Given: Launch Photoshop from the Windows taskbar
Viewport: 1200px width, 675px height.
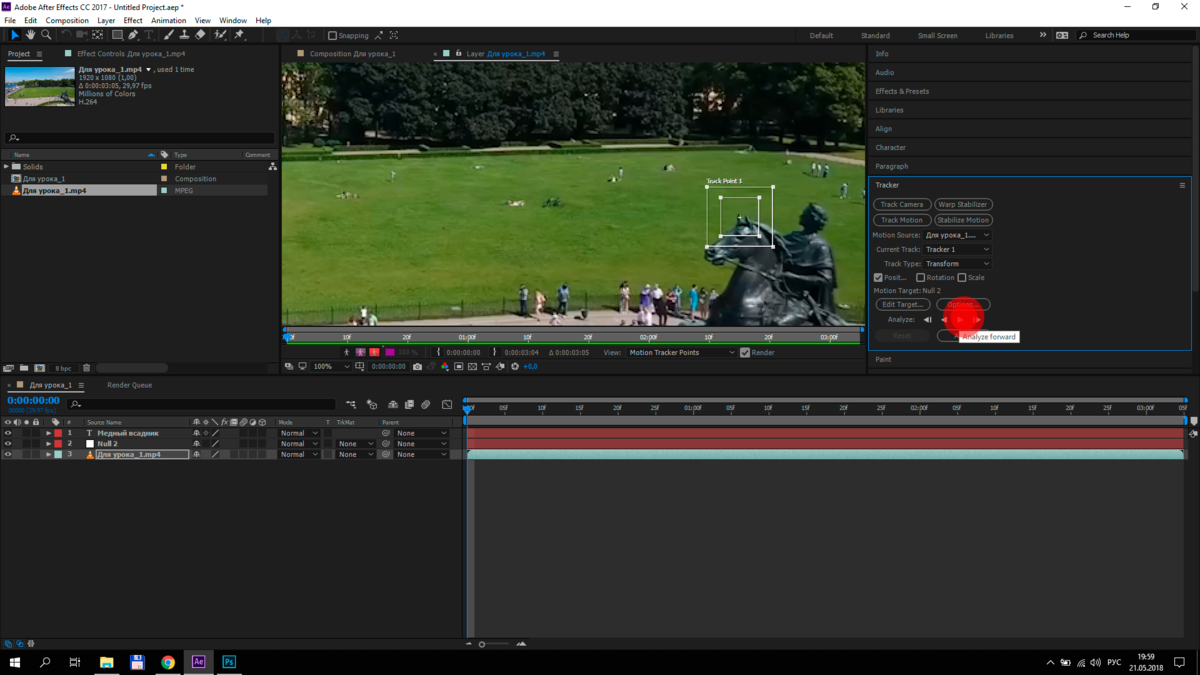Looking at the screenshot, I should point(229,662).
